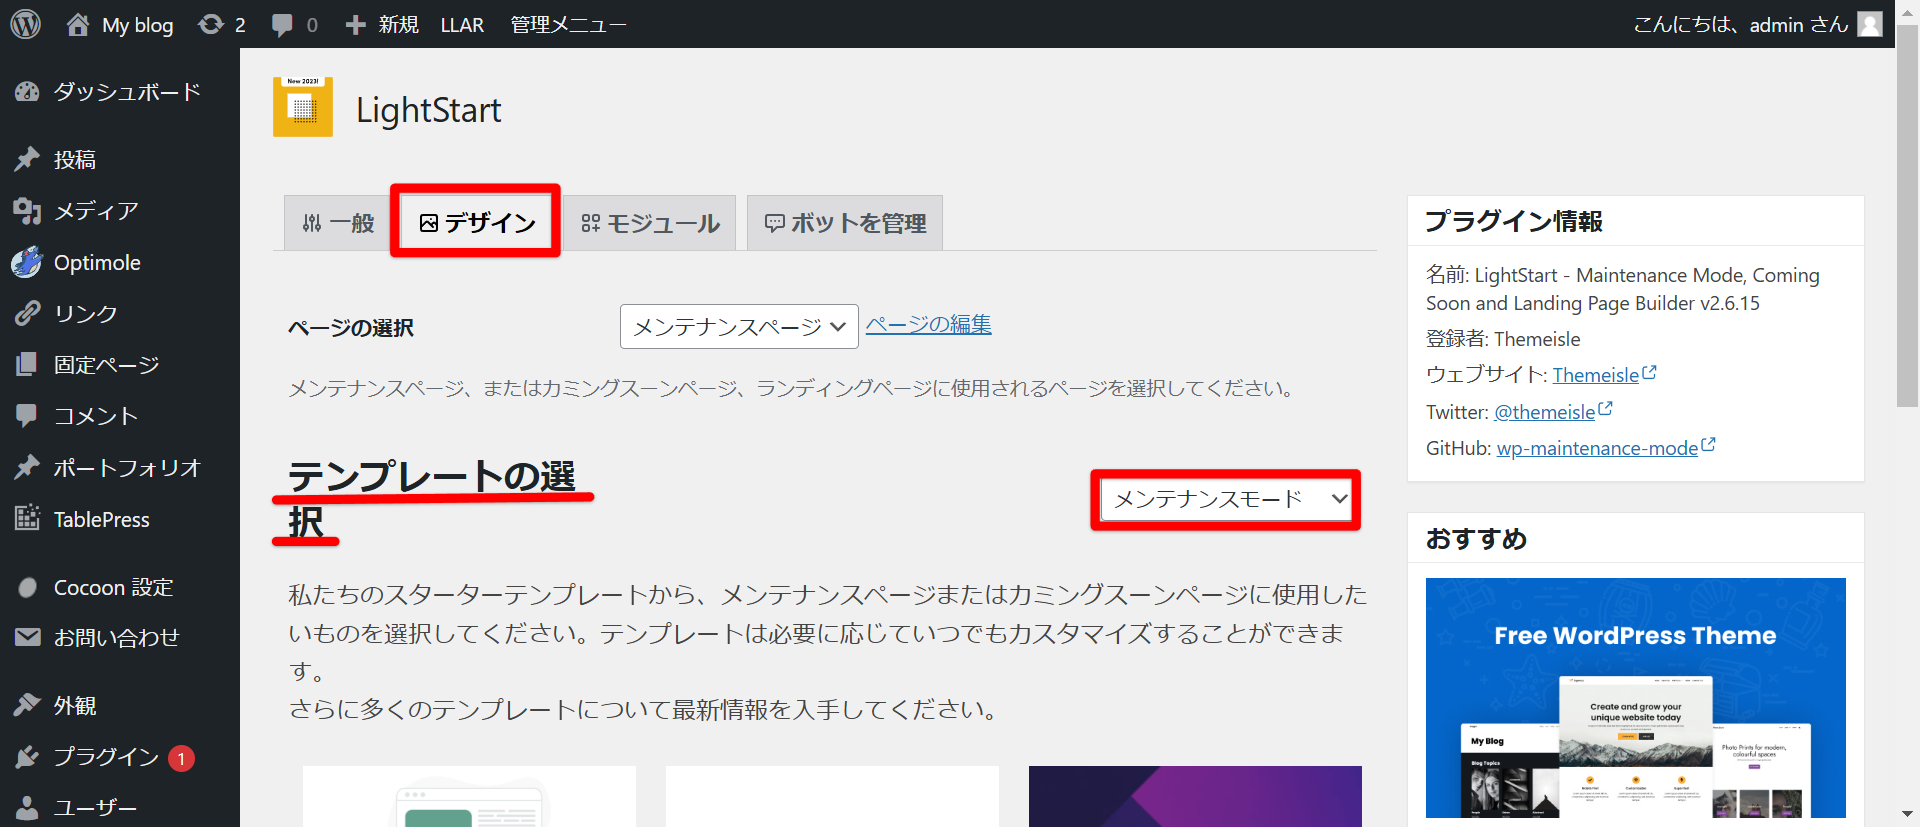1920x827 pixels.
Task: Open 管理メニュー admin bar item
Action: click(568, 24)
